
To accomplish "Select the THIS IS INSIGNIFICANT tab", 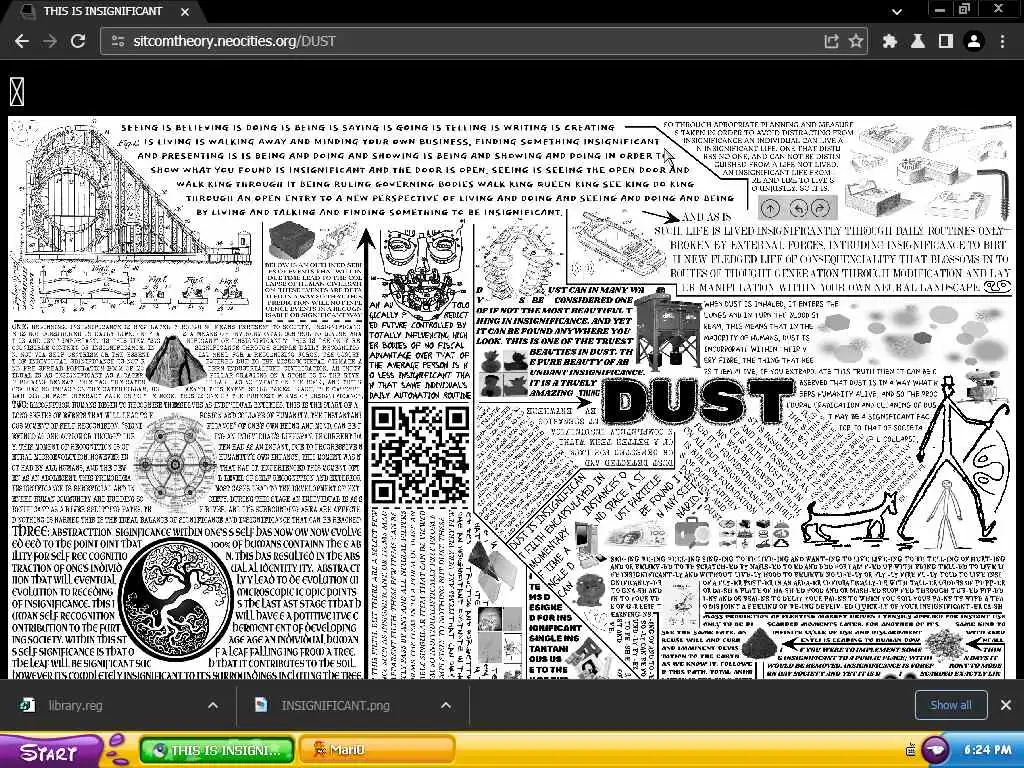I will pos(101,12).
